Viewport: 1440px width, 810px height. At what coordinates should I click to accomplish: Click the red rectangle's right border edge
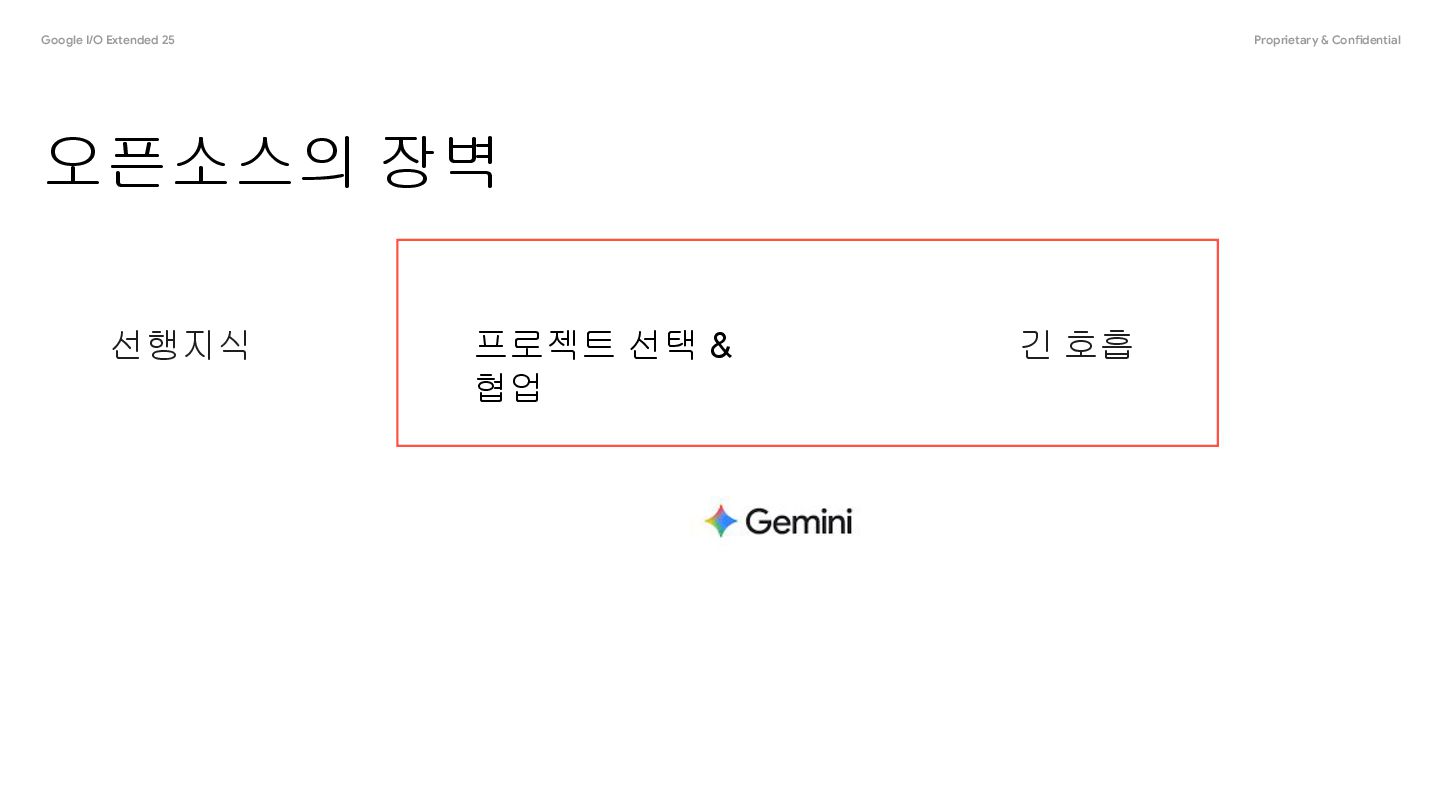click(x=1217, y=343)
